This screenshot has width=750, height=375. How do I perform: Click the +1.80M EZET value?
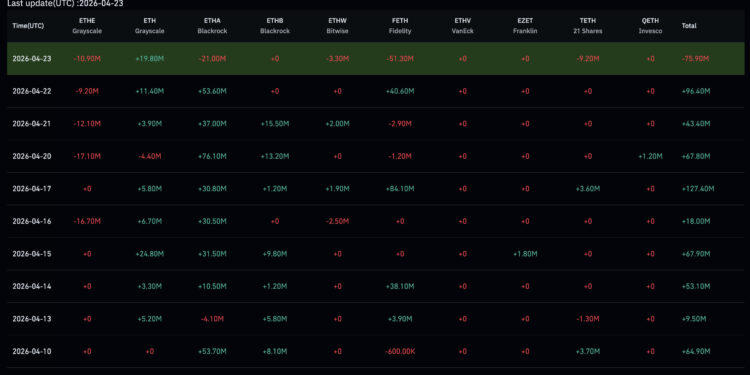coord(525,254)
